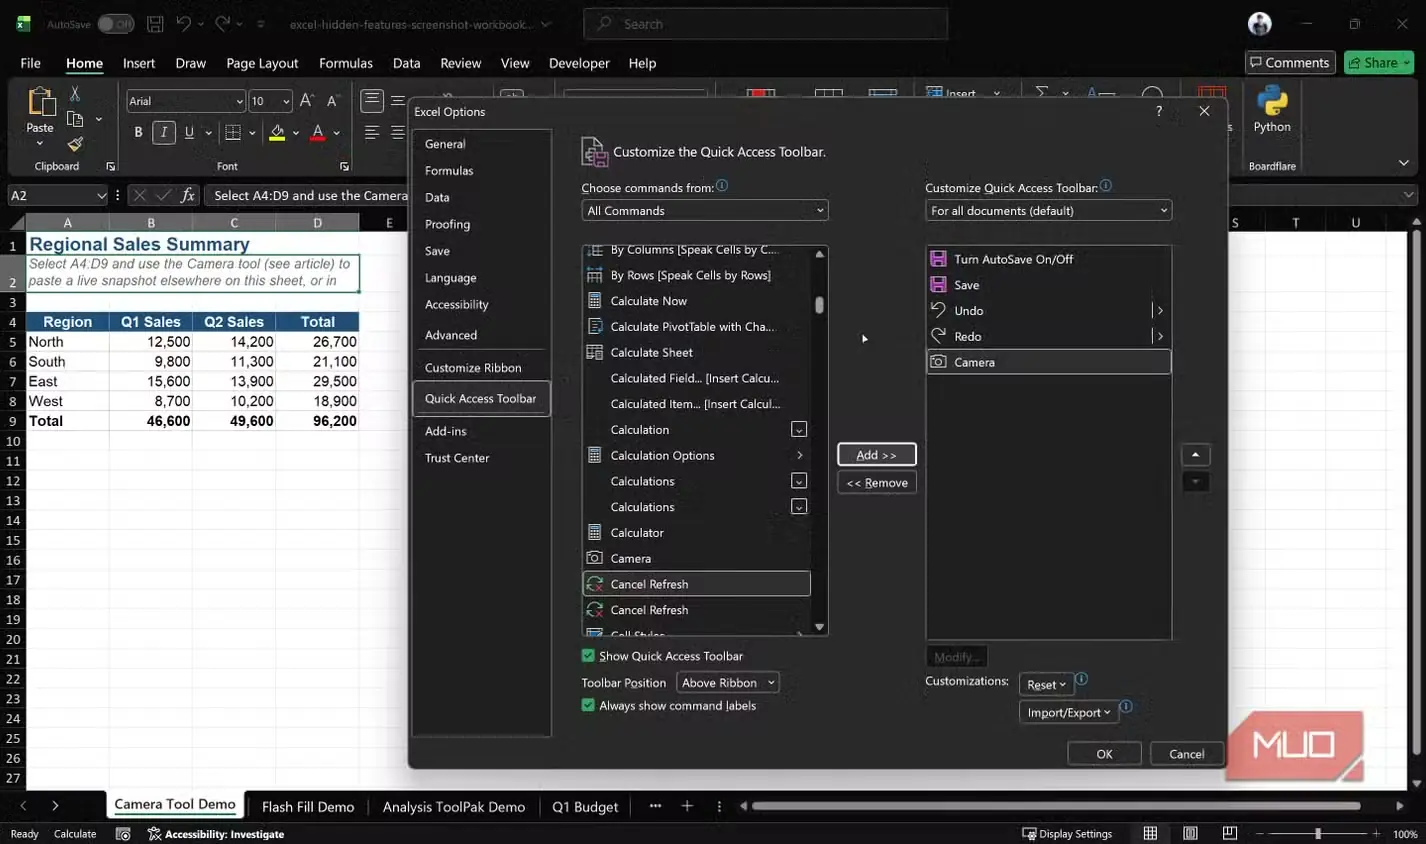Switch to Page Layout view from the status bar
This screenshot has height=844, width=1426.
tap(1190, 833)
